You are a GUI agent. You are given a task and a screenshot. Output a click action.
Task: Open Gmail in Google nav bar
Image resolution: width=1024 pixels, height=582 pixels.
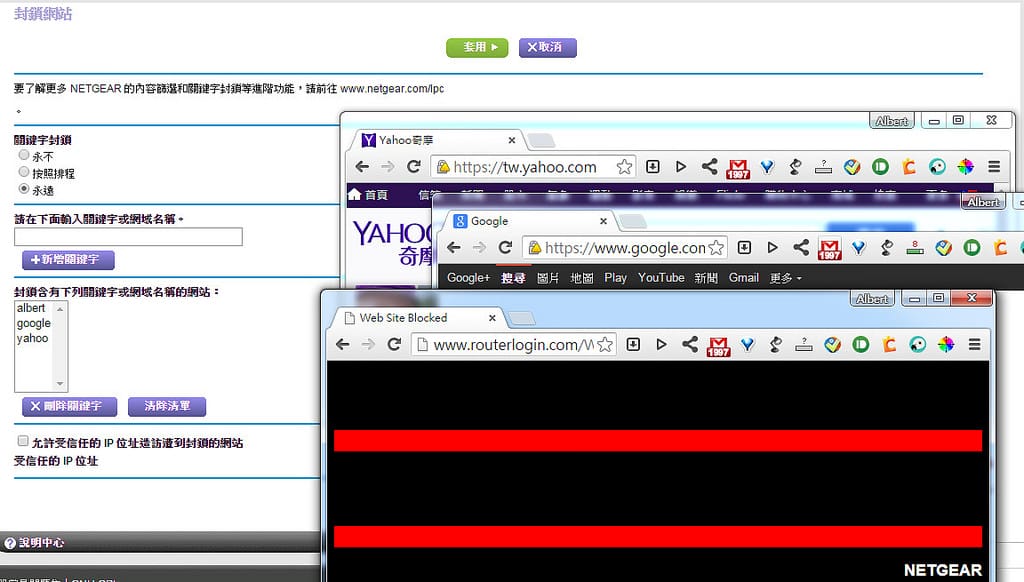(x=743, y=278)
